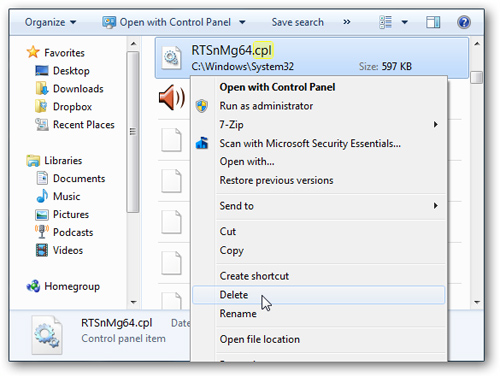Choose Create shortcut
Screen dimensions: 500x377
click(x=319, y=276)
